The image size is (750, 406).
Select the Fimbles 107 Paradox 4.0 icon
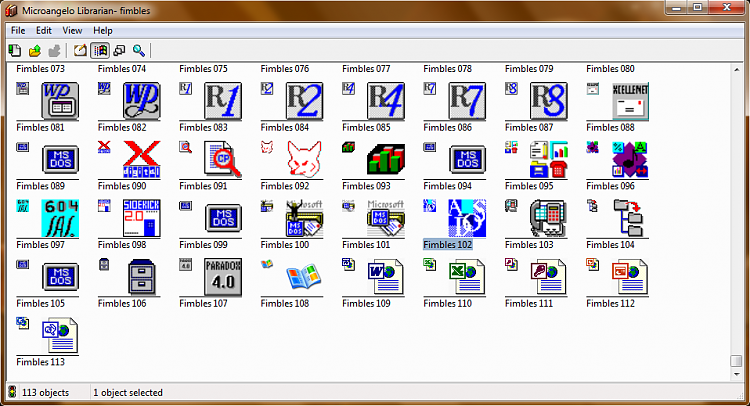coord(223,277)
